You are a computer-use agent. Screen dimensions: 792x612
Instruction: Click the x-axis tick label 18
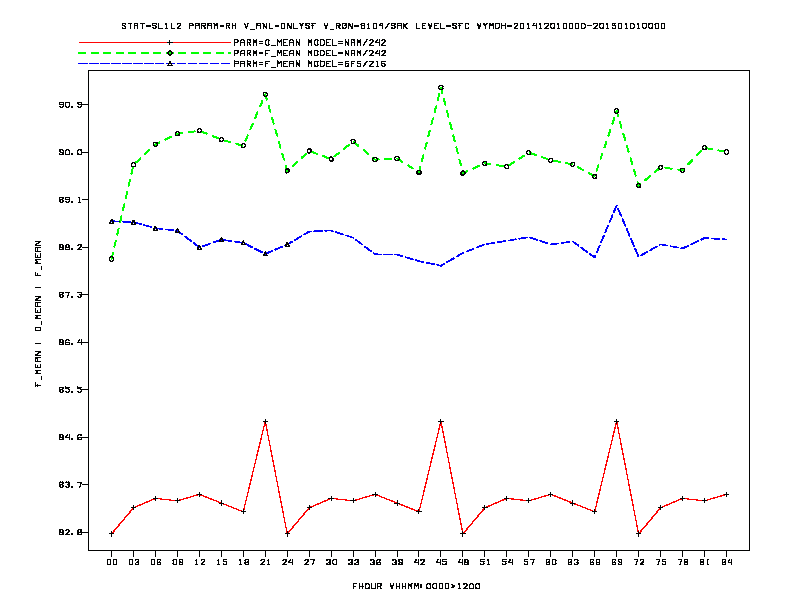tap(243, 562)
